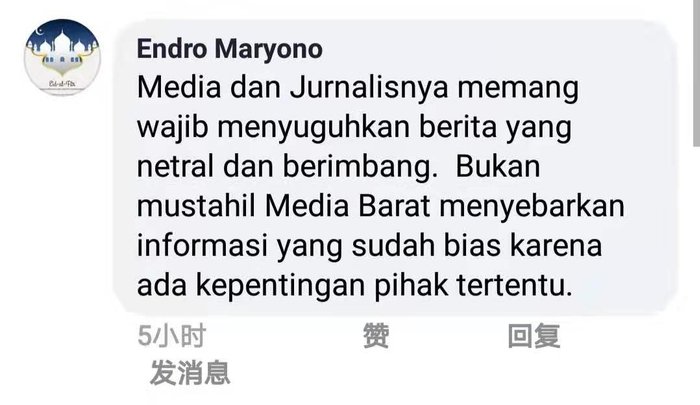
Task: Click the word "berimbang" in the comment
Action: 360,167
